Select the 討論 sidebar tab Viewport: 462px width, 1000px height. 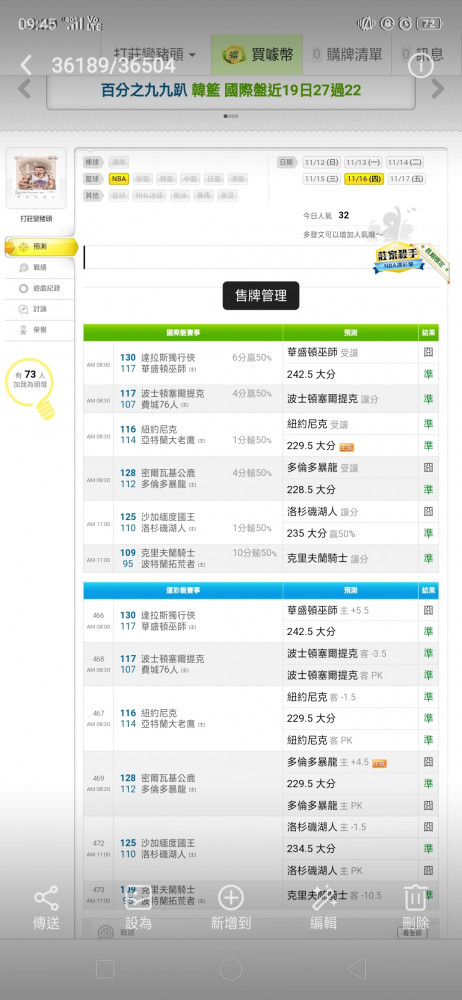[40, 309]
